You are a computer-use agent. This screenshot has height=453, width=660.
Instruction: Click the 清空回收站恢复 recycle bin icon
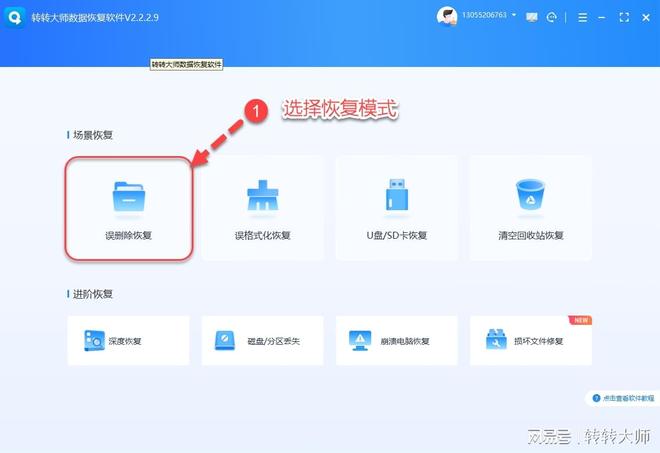click(530, 195)
